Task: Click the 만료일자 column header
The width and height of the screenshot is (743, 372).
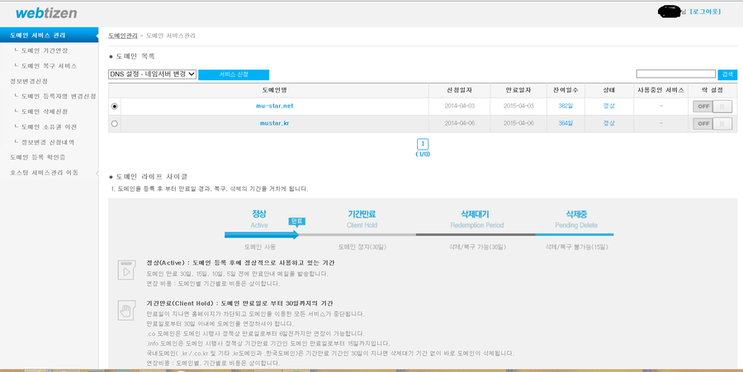Action: 518,90
